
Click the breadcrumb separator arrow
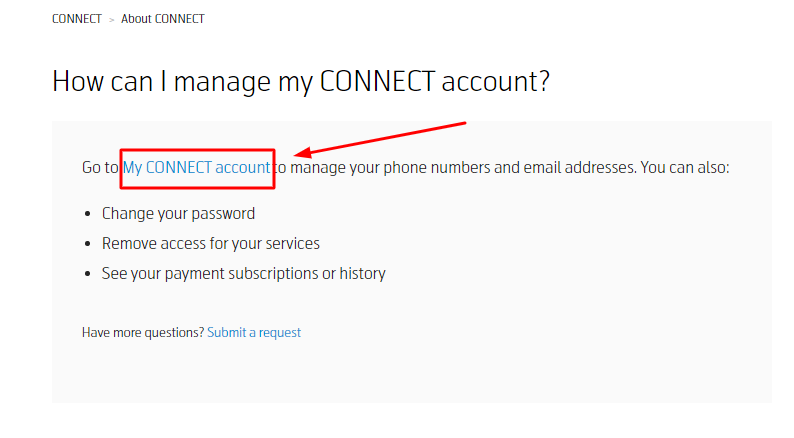pyautogui.click(x=111, y=20)
